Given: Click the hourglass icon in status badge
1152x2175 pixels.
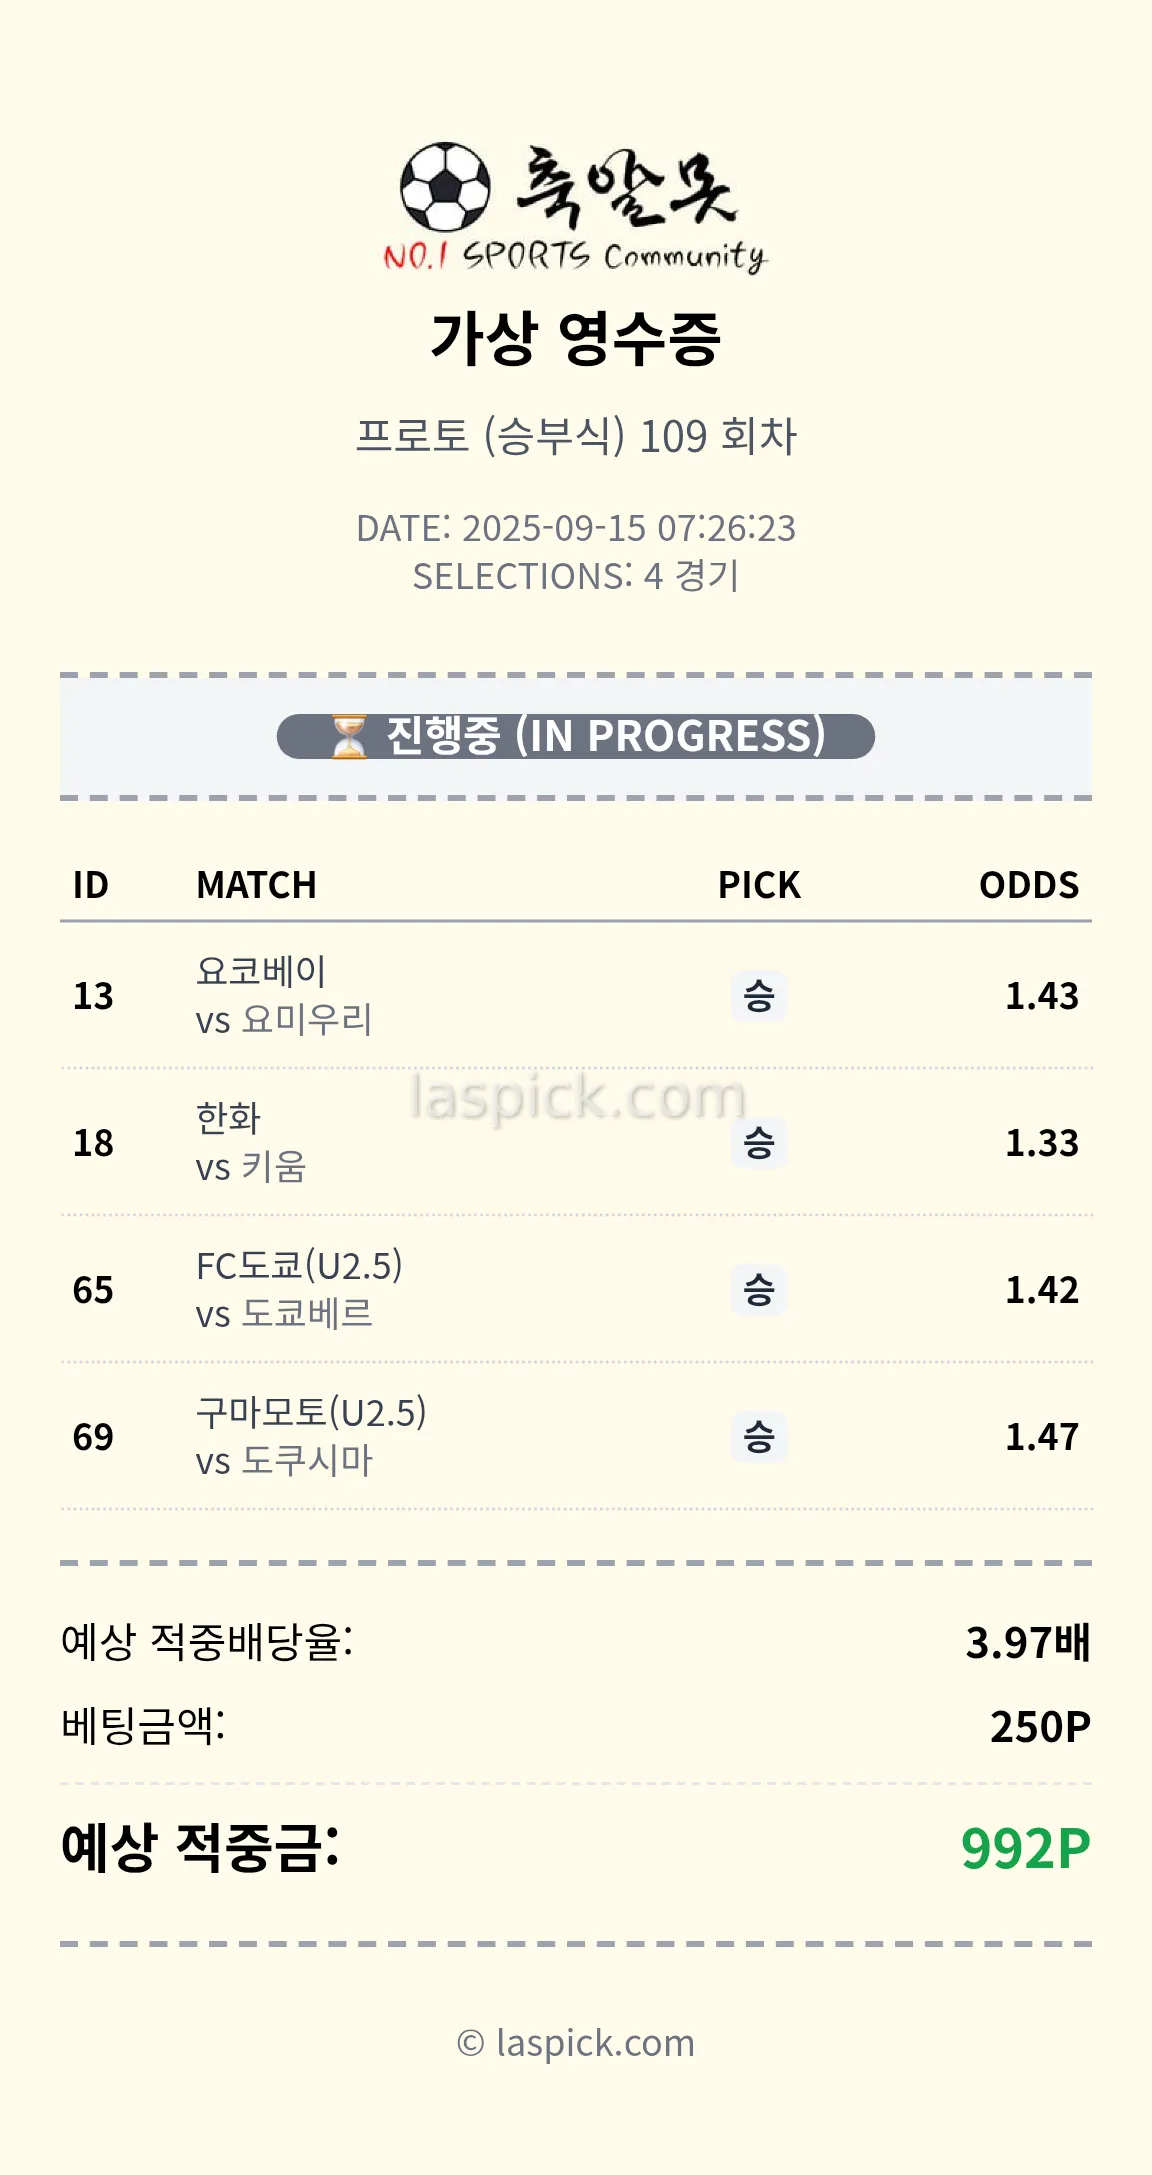Looking at the screenshot, I should (x=349, y=736).
